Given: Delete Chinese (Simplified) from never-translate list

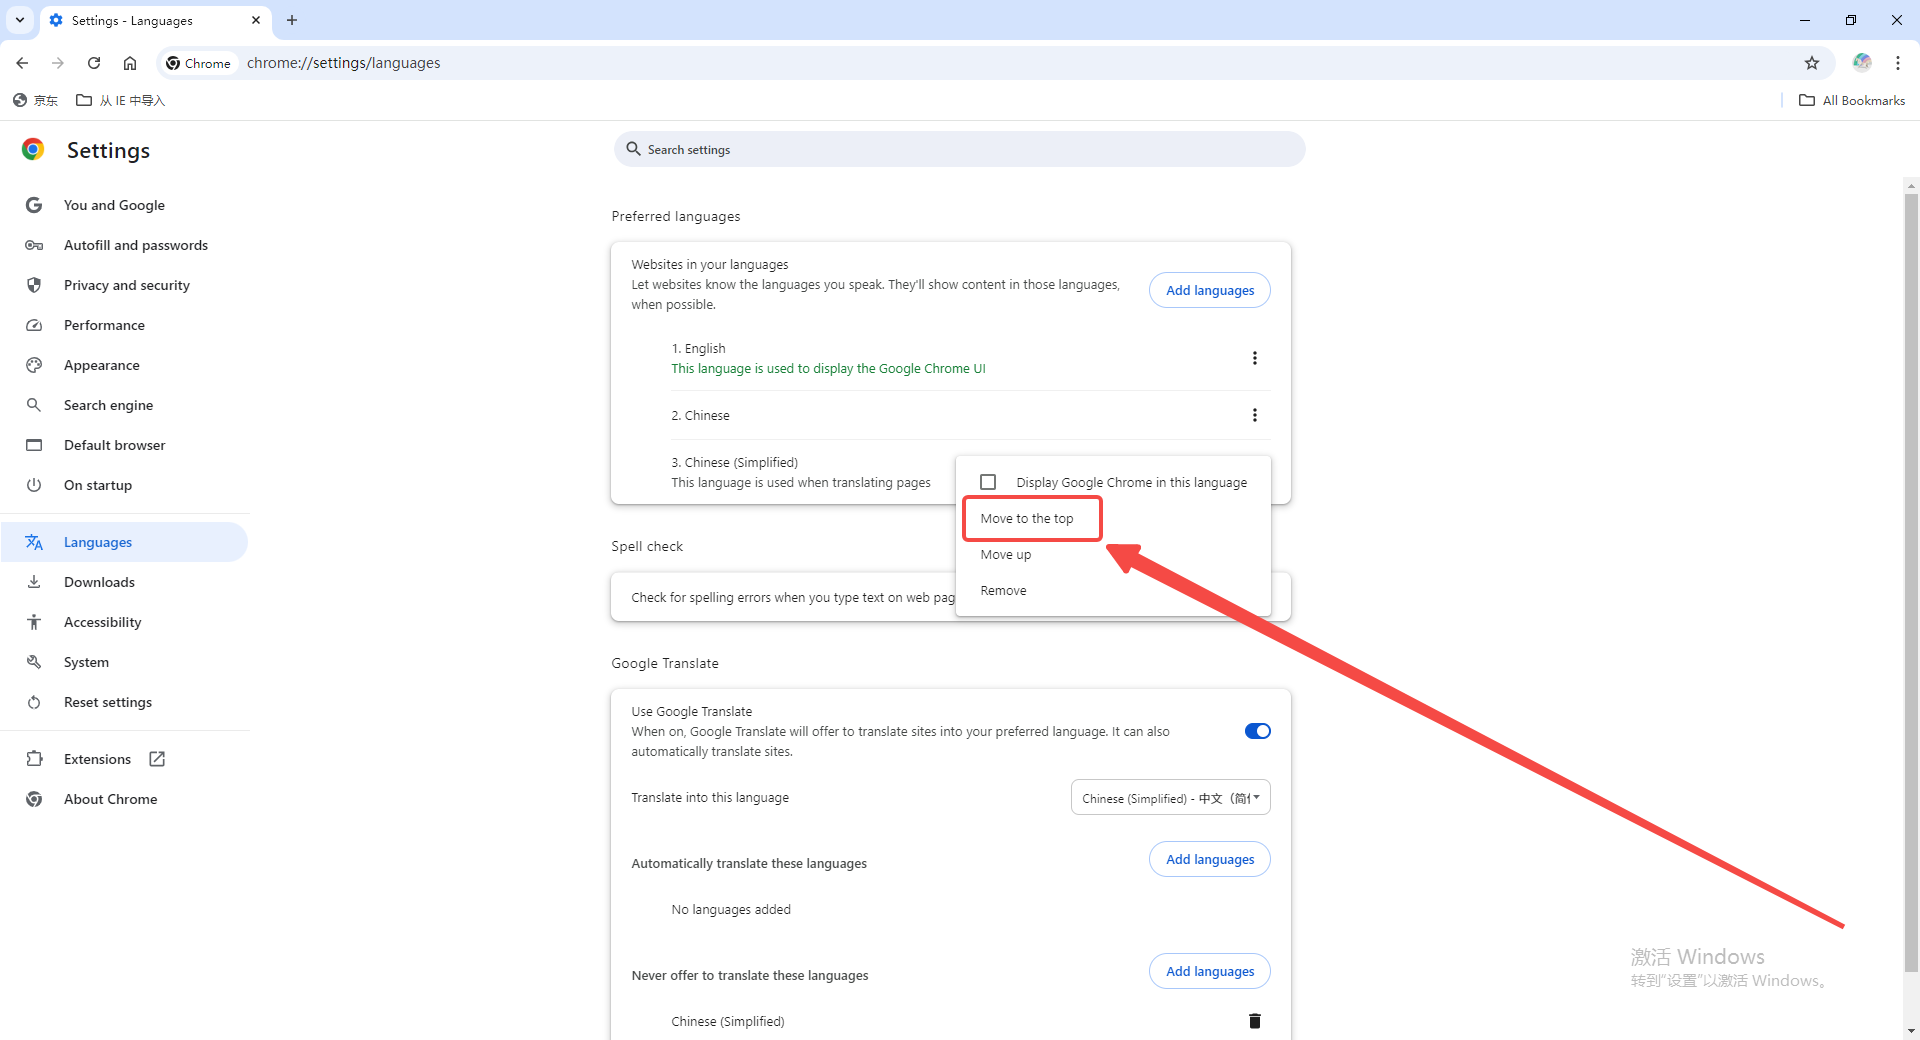Looking at the screenshot, I should tap(1255, 1021).
